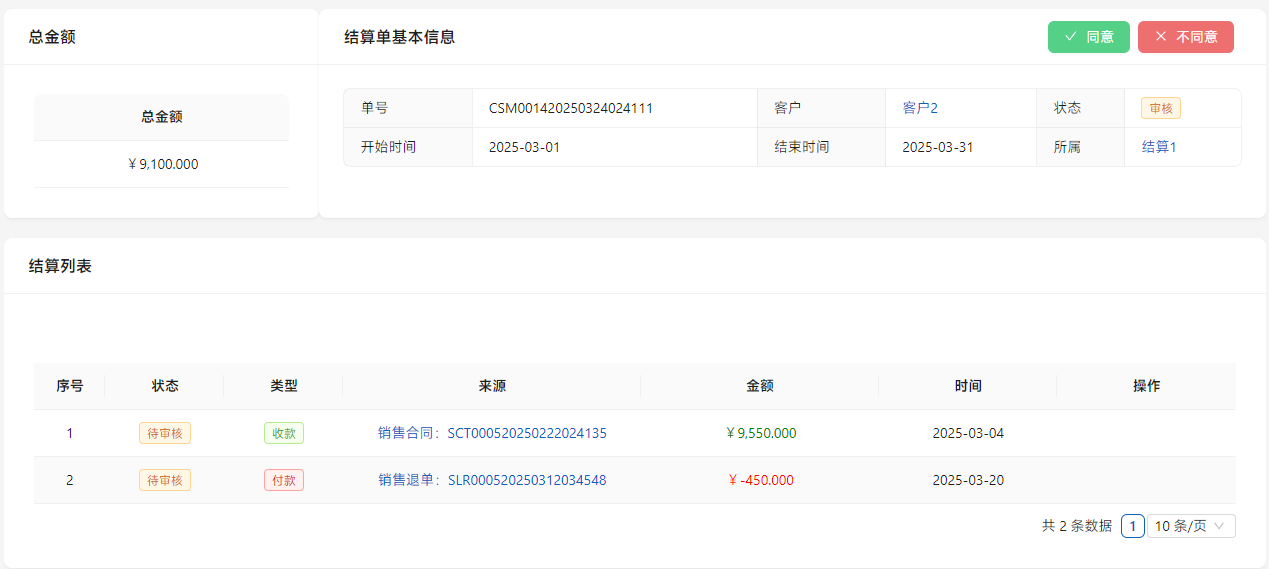
Task: Go to page 1 in pagination
Action: [1132, 526]
